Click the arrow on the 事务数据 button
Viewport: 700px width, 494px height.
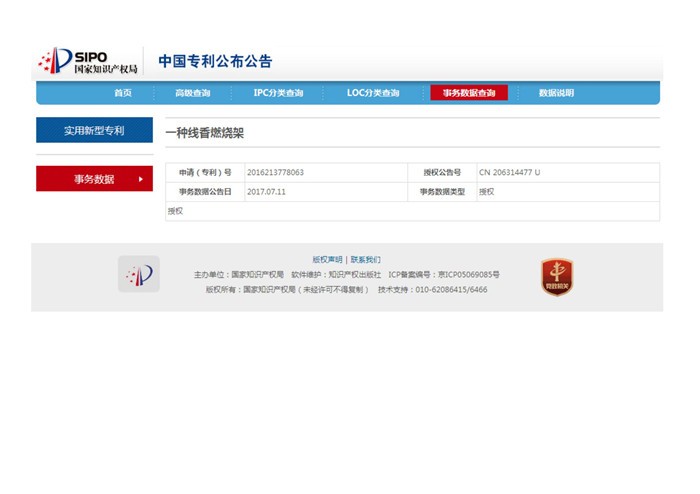[141, 179]
